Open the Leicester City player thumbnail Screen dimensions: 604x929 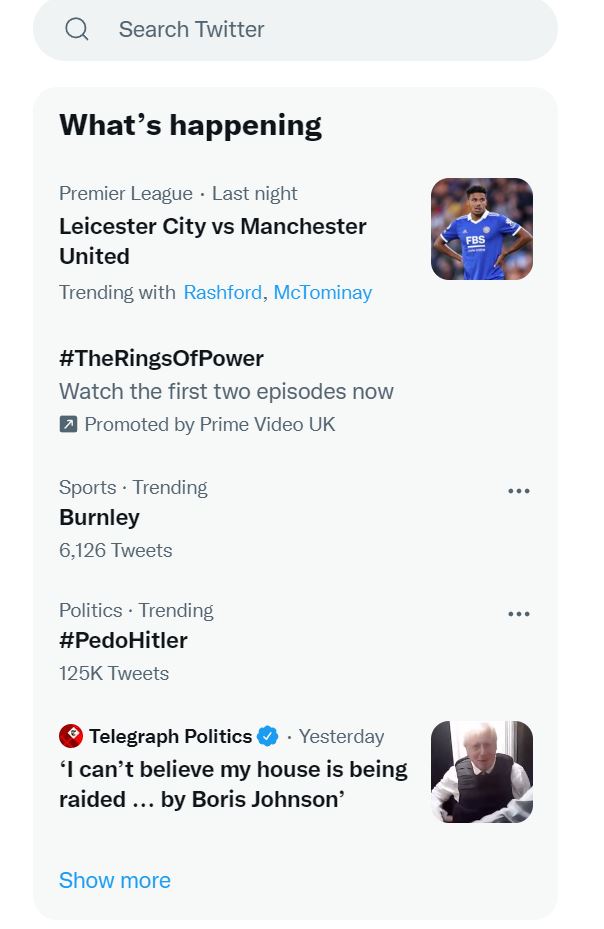(x=481, y=229)
